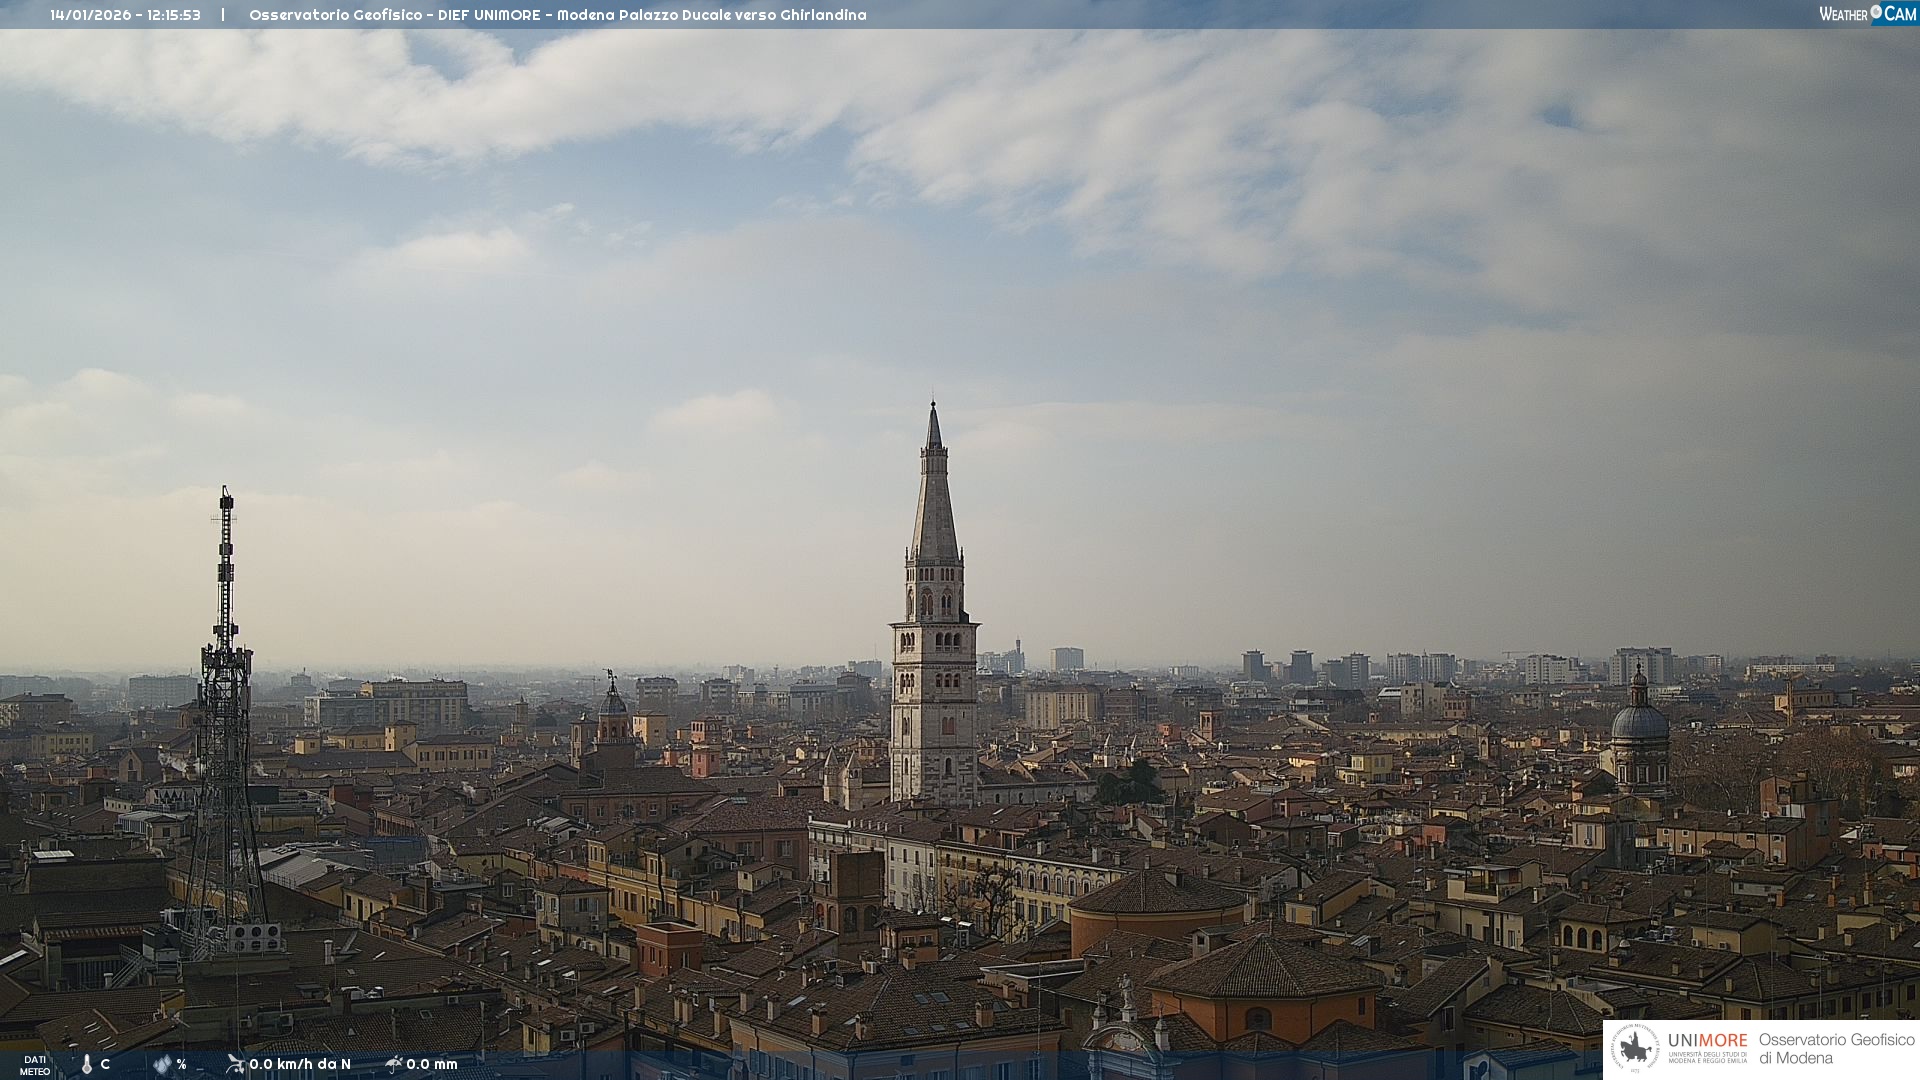Click the Osservatorio Geofisico DIEF UNIMORE title text
The width and height of the screenshot is (1920, 1080).
click(557, 15)
